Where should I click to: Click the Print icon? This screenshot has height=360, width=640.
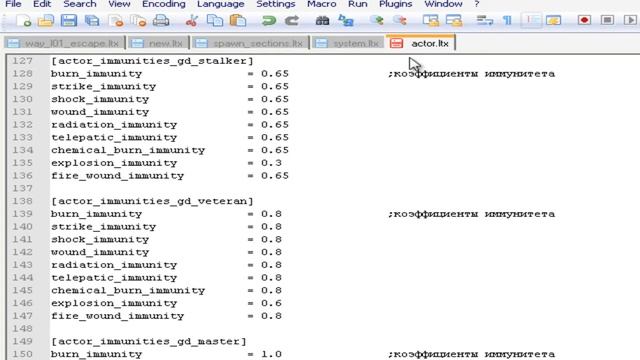(x=161, y=20)
